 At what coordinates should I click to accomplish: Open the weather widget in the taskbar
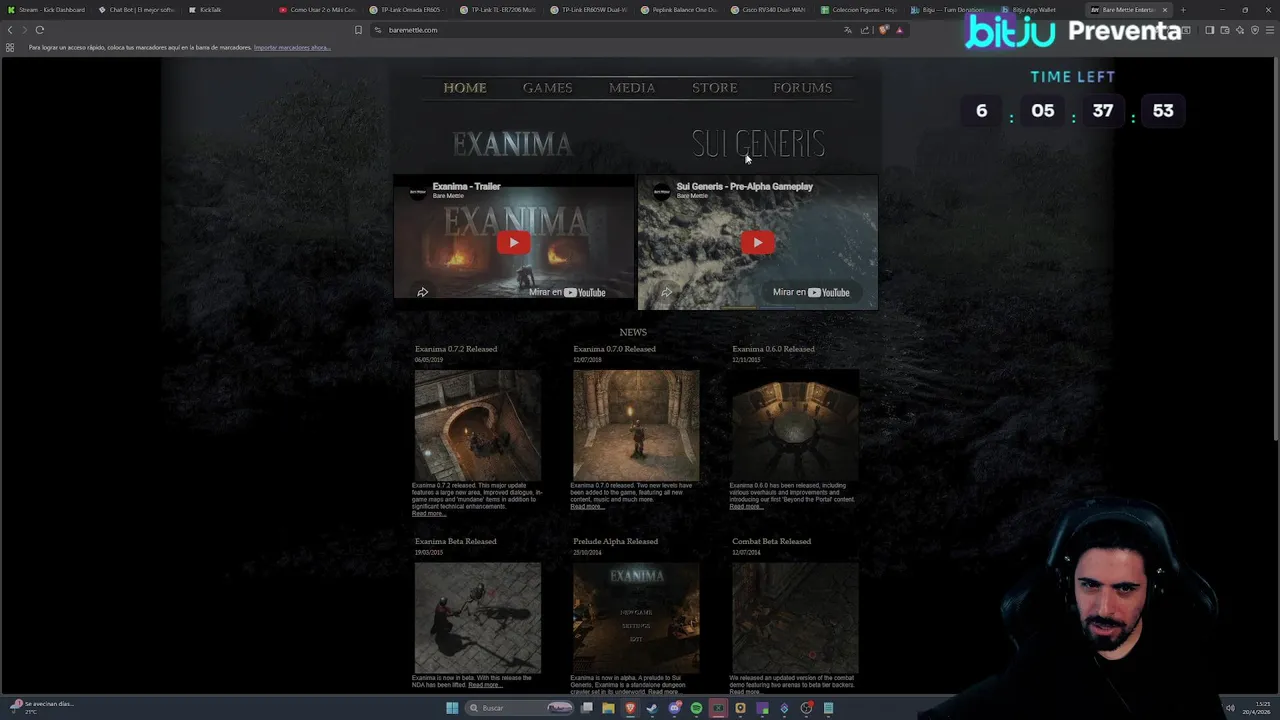point(43,707)
